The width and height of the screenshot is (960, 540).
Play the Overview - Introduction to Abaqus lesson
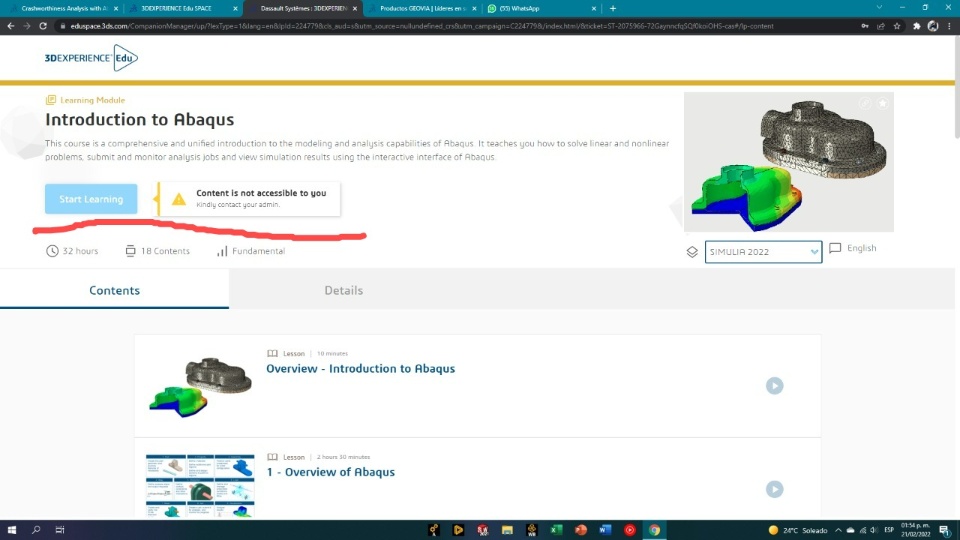pyautogui.click(x=774, y=386)
